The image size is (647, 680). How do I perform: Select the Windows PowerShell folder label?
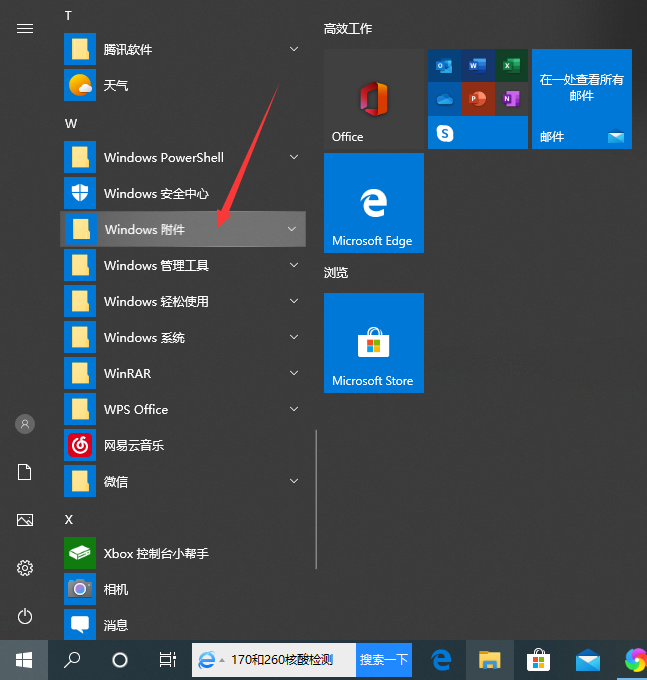coord(164,157)
